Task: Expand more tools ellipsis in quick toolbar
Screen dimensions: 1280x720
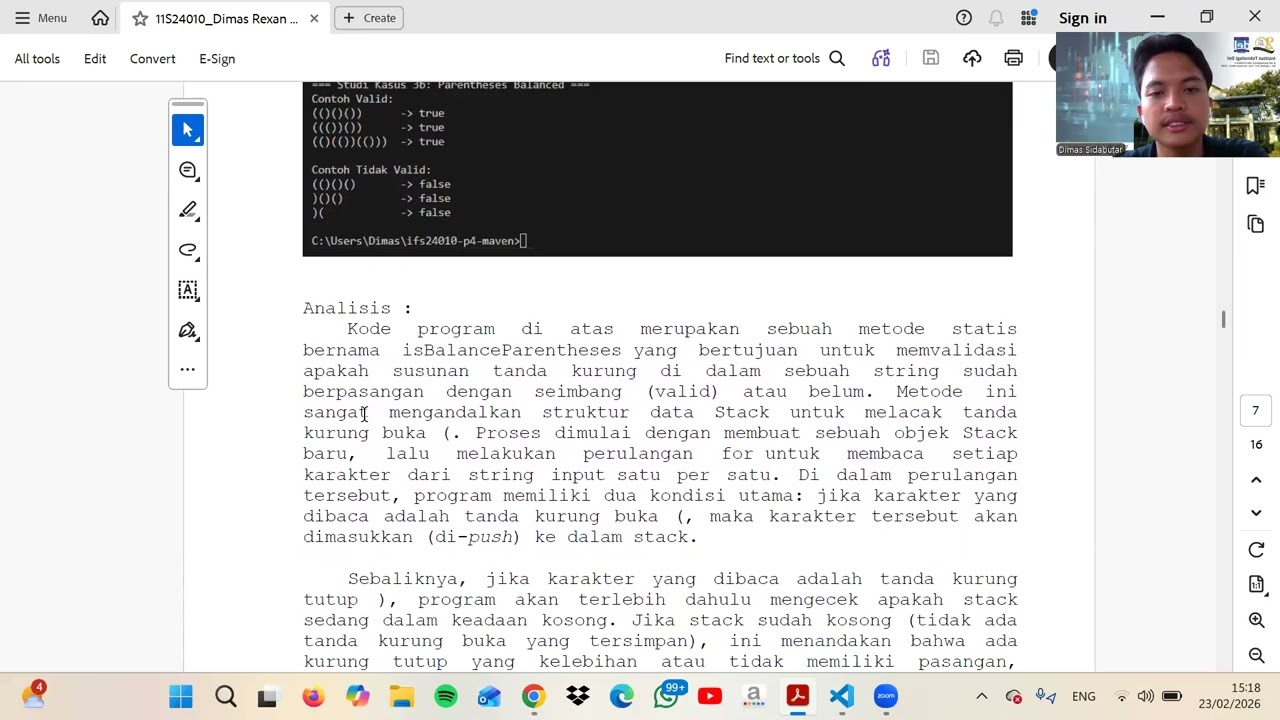Action: click(188, 369)
